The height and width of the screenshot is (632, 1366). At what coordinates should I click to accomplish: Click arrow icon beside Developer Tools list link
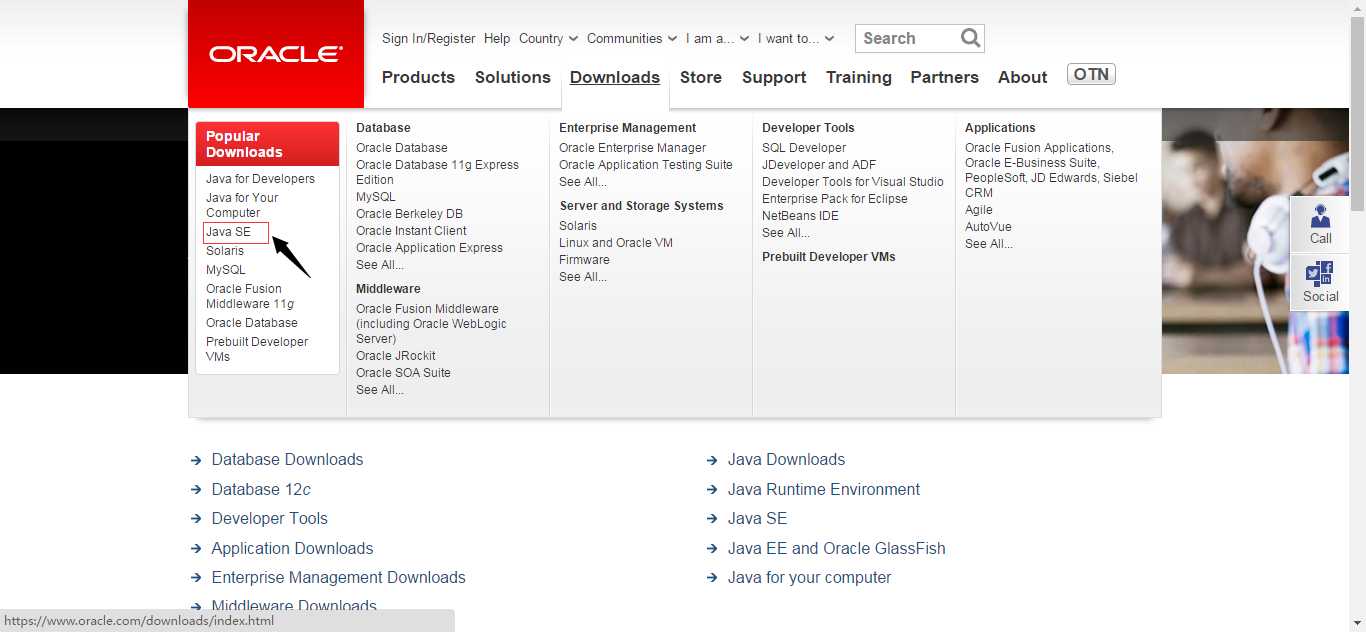(x=196, y=520)
